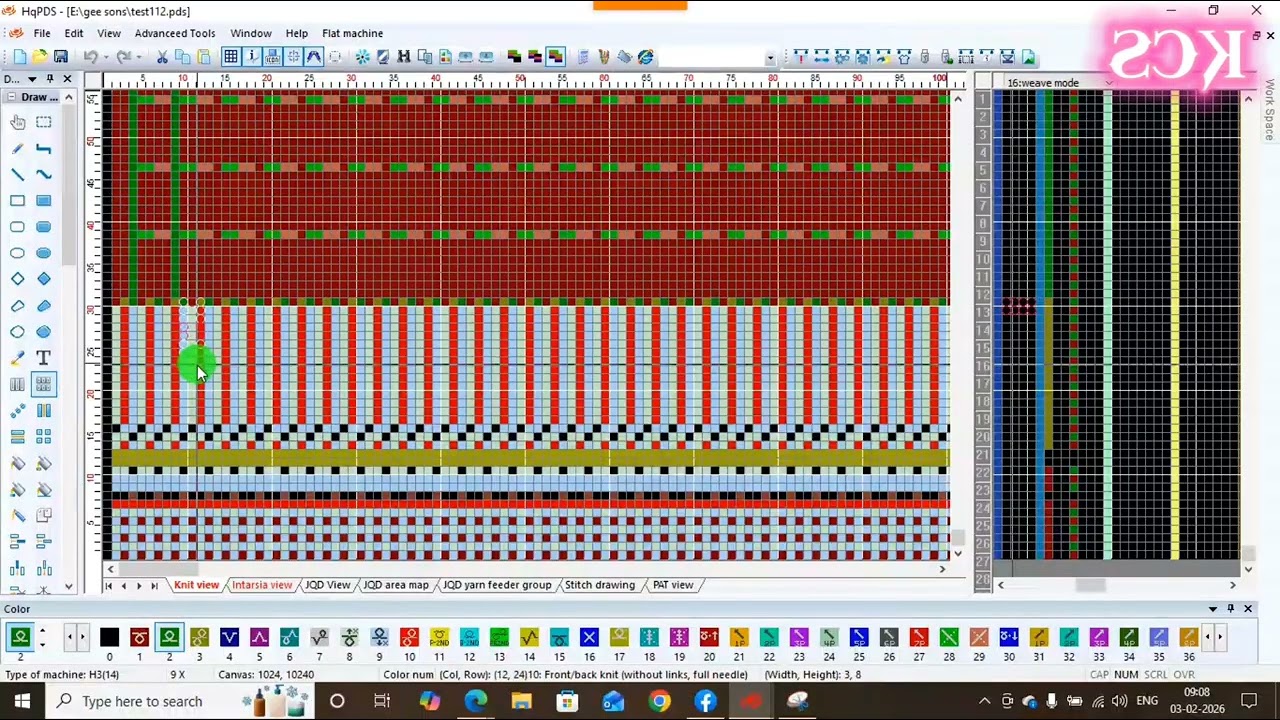Close the Color panel

click(x=1247, y=609)
